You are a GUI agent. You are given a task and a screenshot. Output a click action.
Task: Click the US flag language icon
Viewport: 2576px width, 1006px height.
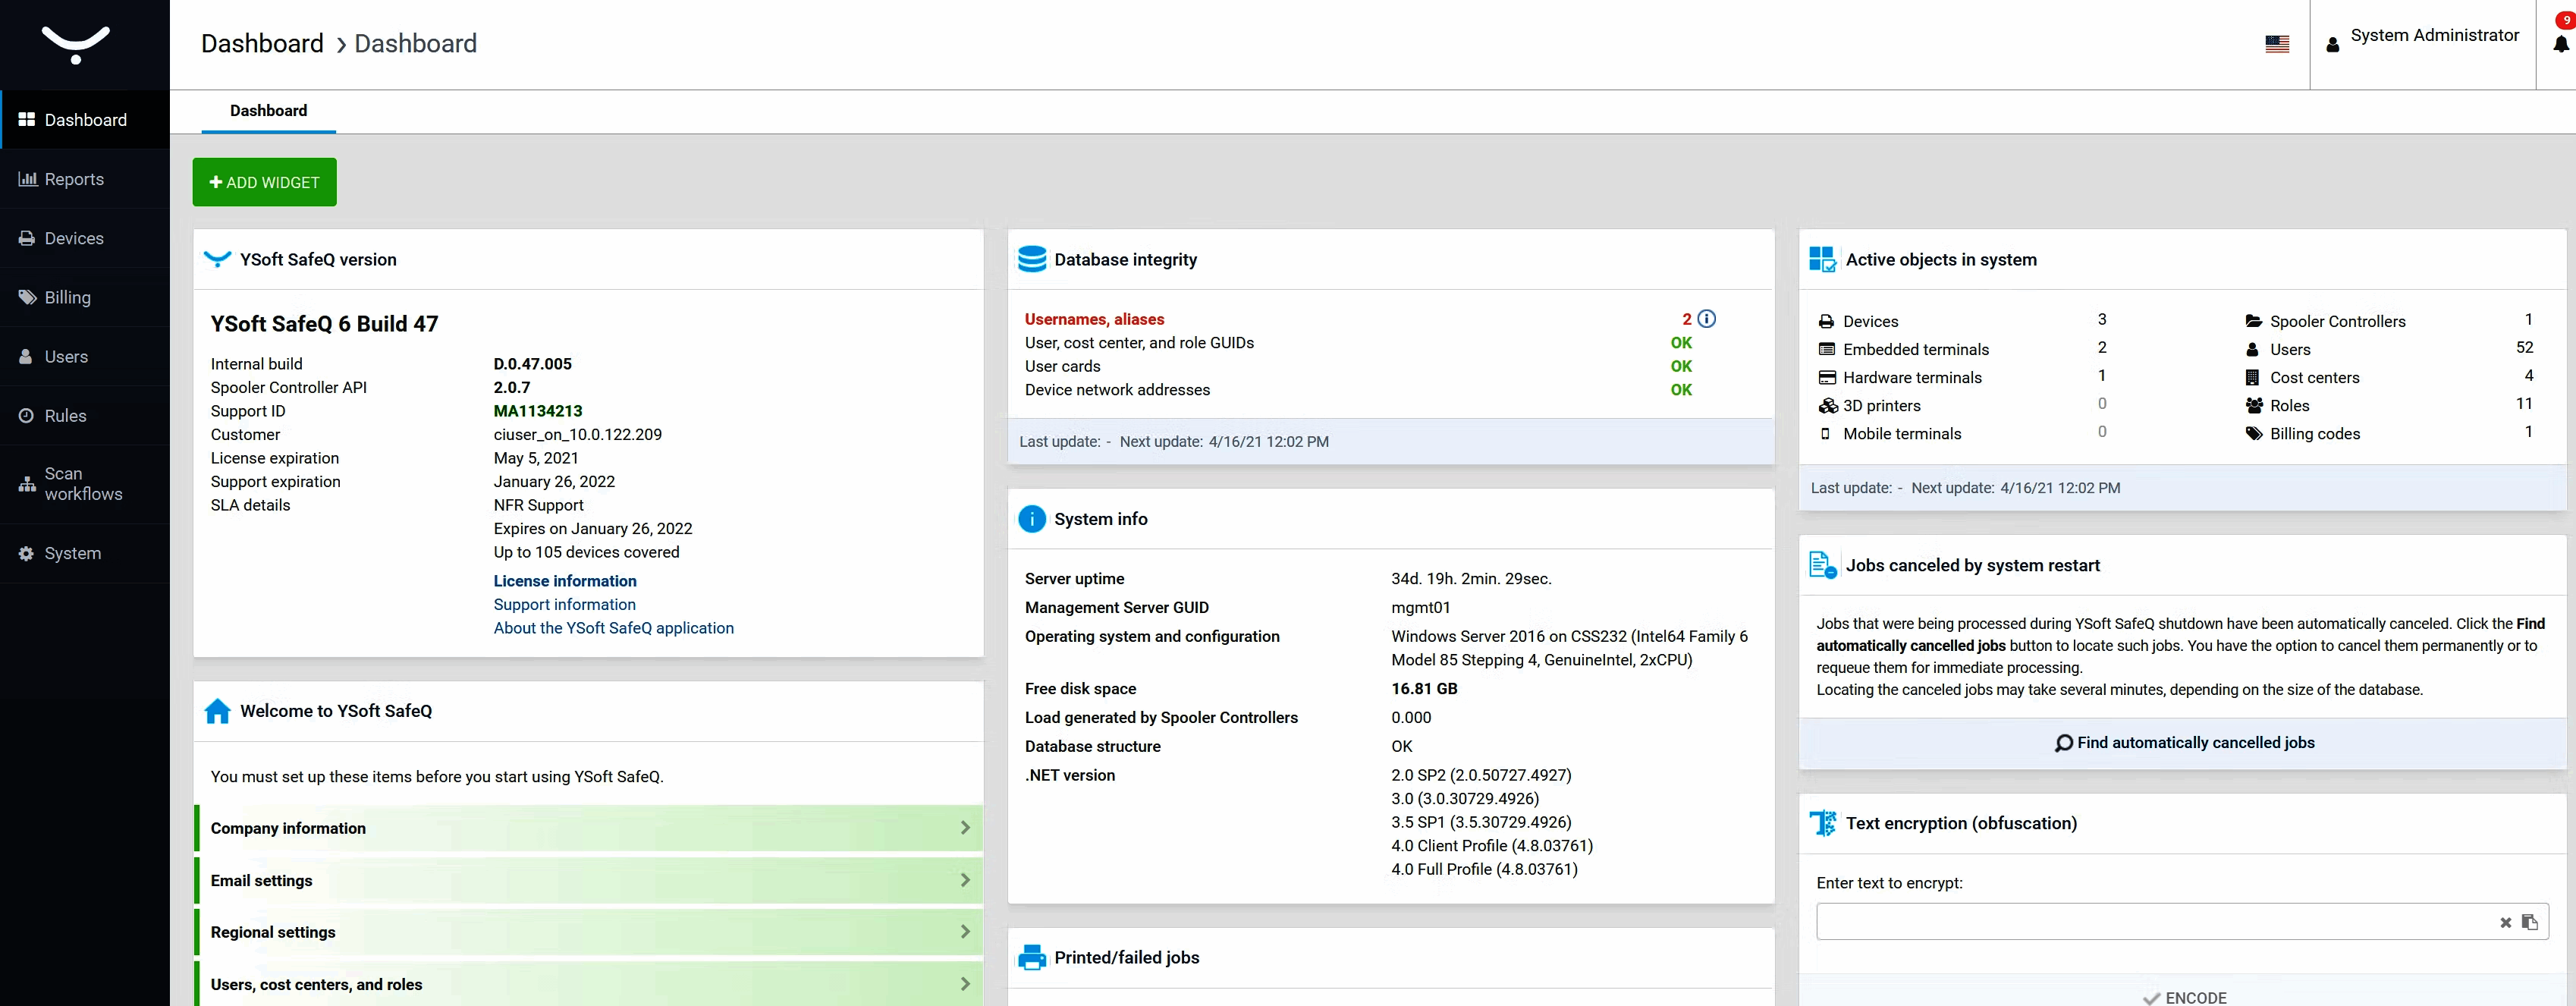coord(2277,44)
